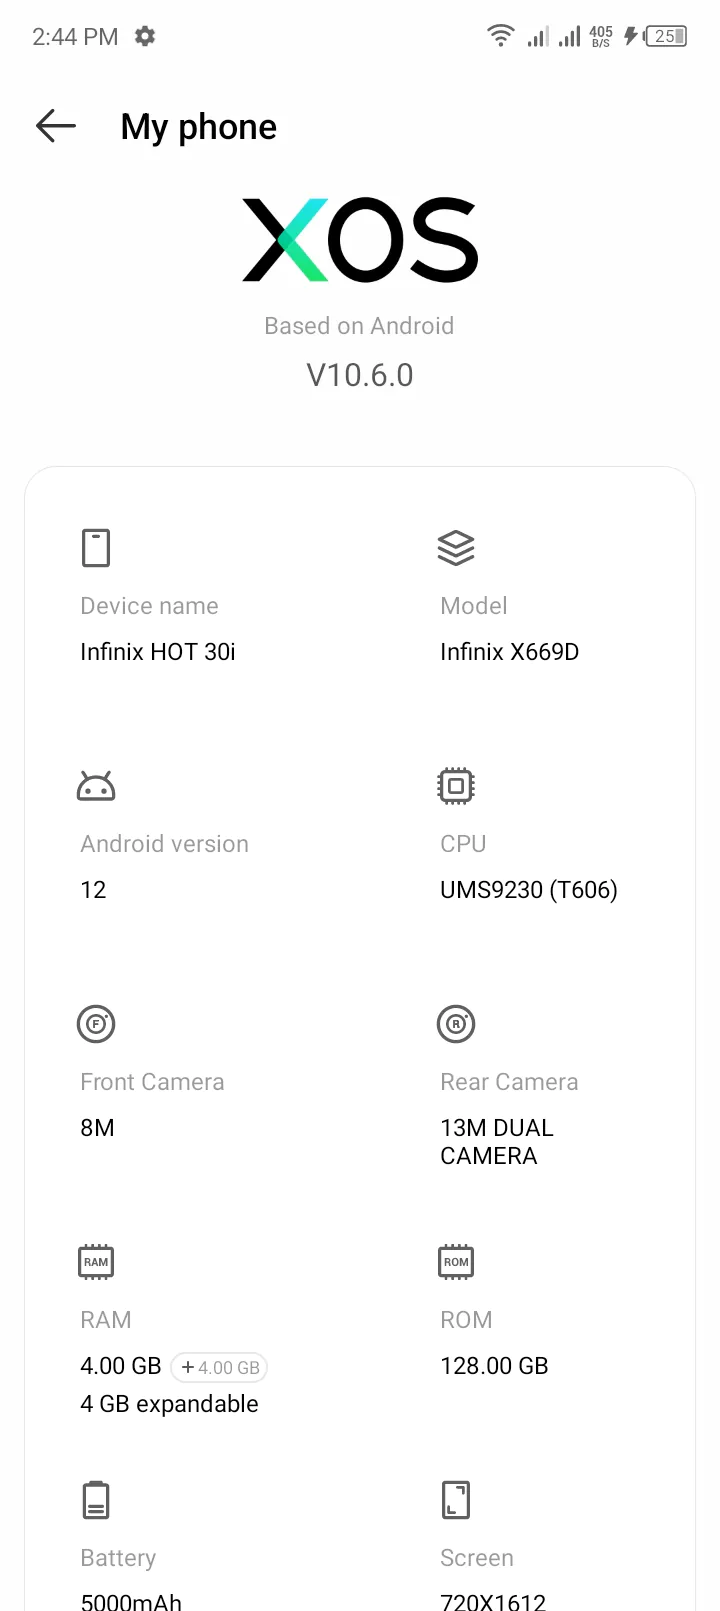
Task: Open the +4.00 GB RAM expansion badge
Action: click(x=219, y=1367)
